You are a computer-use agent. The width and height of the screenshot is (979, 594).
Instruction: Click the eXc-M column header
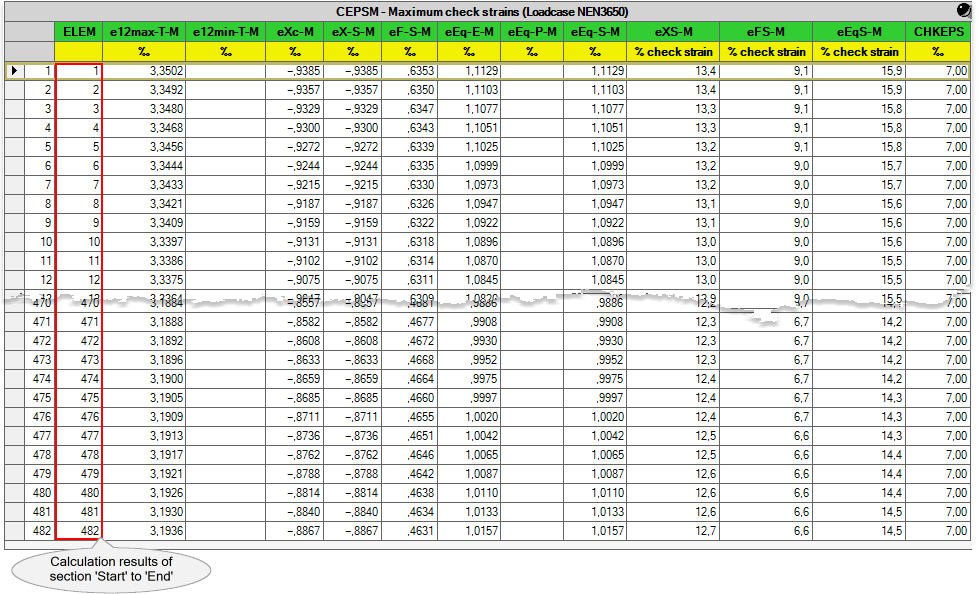click(295, 32)
